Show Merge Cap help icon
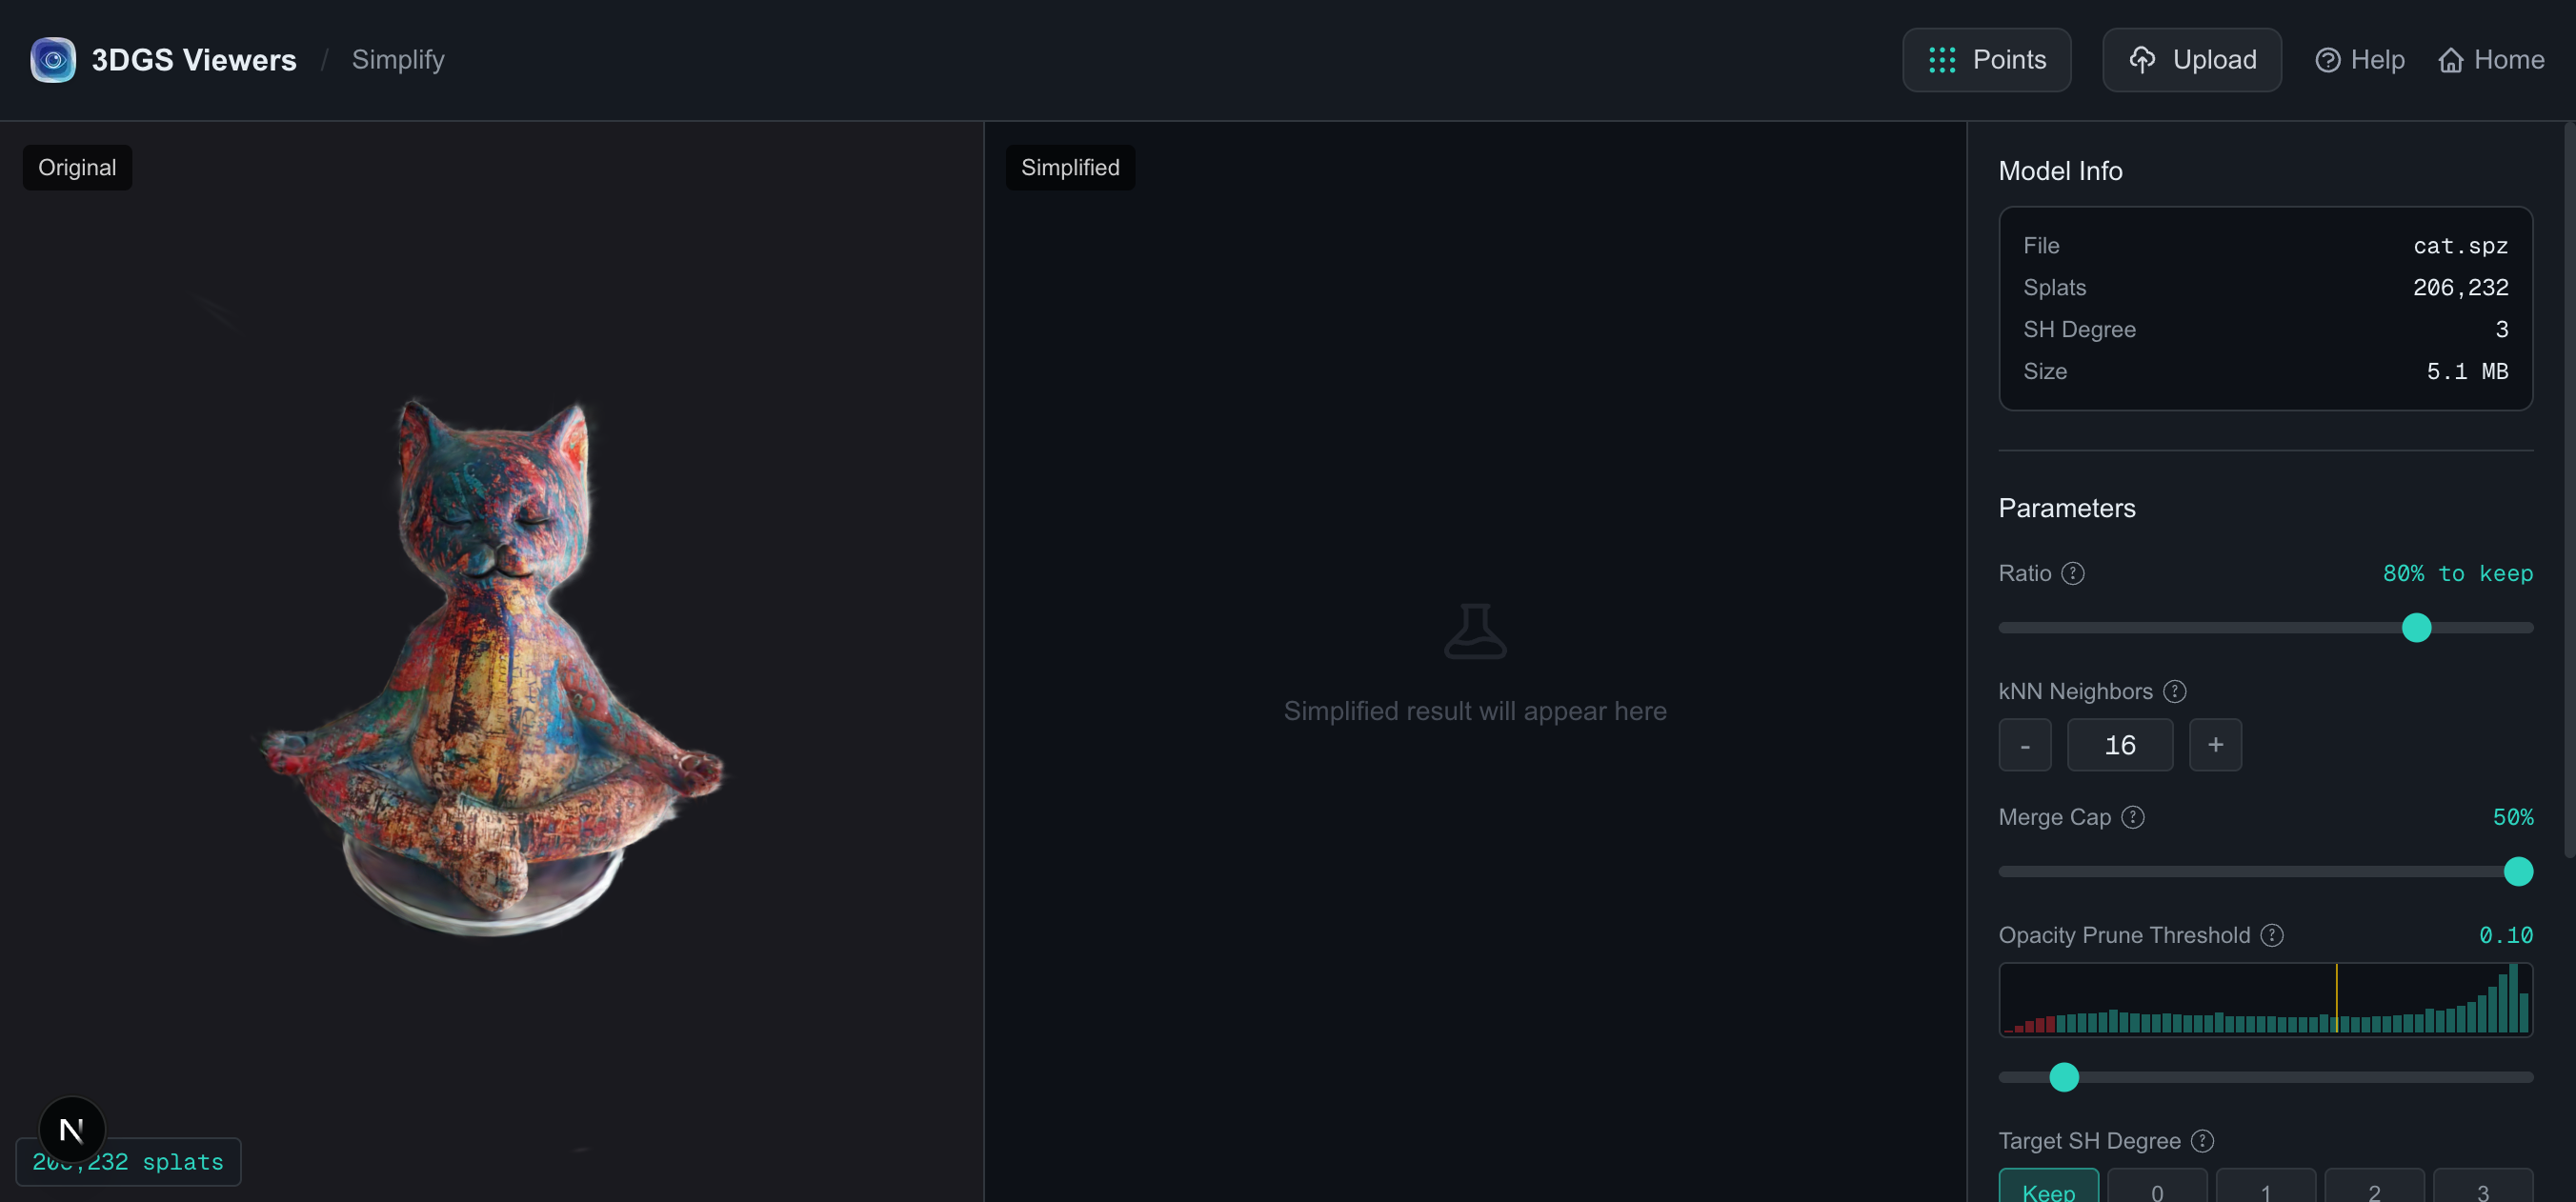 click(x=2133, y=817)
